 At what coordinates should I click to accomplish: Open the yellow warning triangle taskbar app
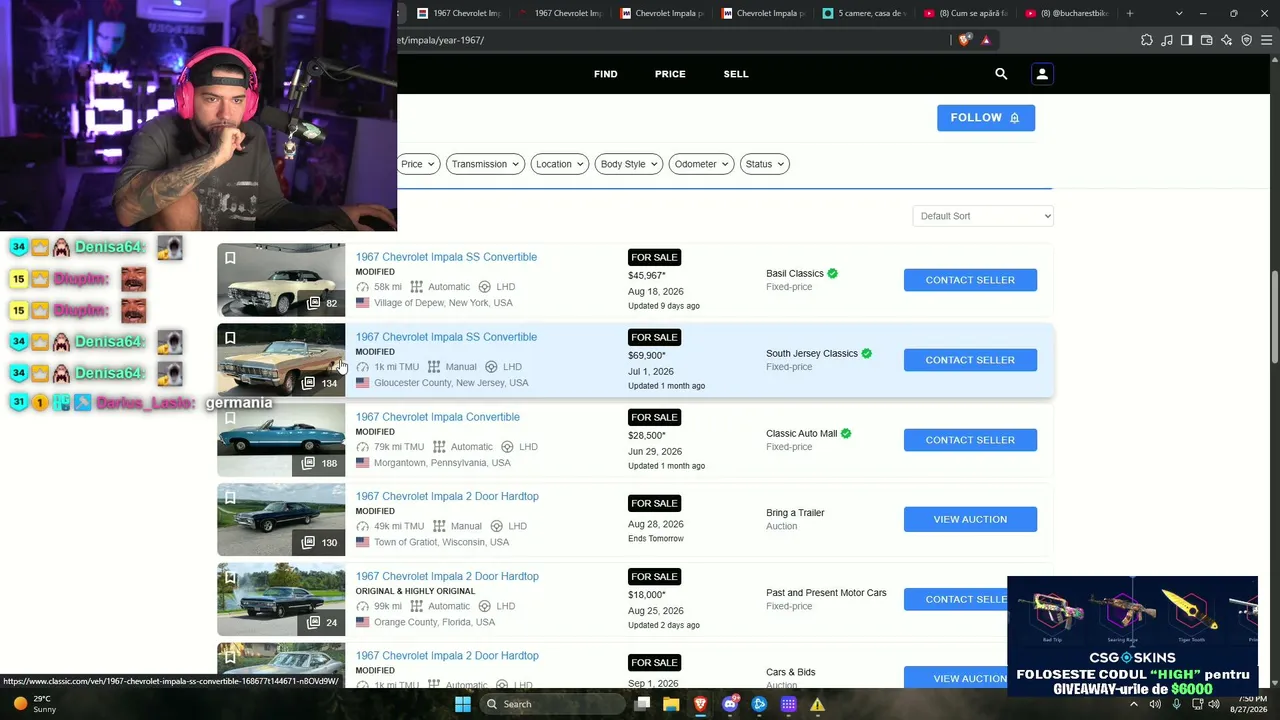817,704
